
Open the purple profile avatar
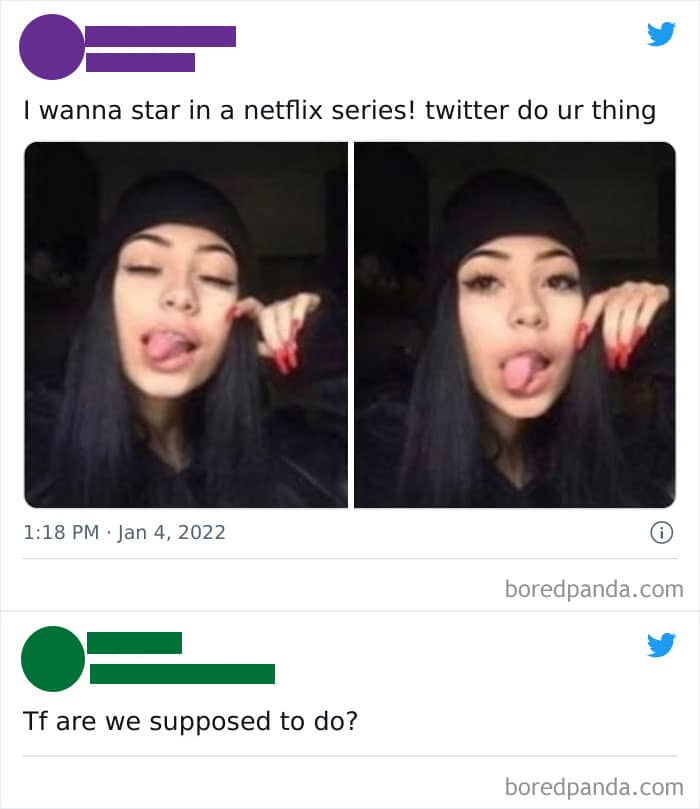[x=52, y=47]
